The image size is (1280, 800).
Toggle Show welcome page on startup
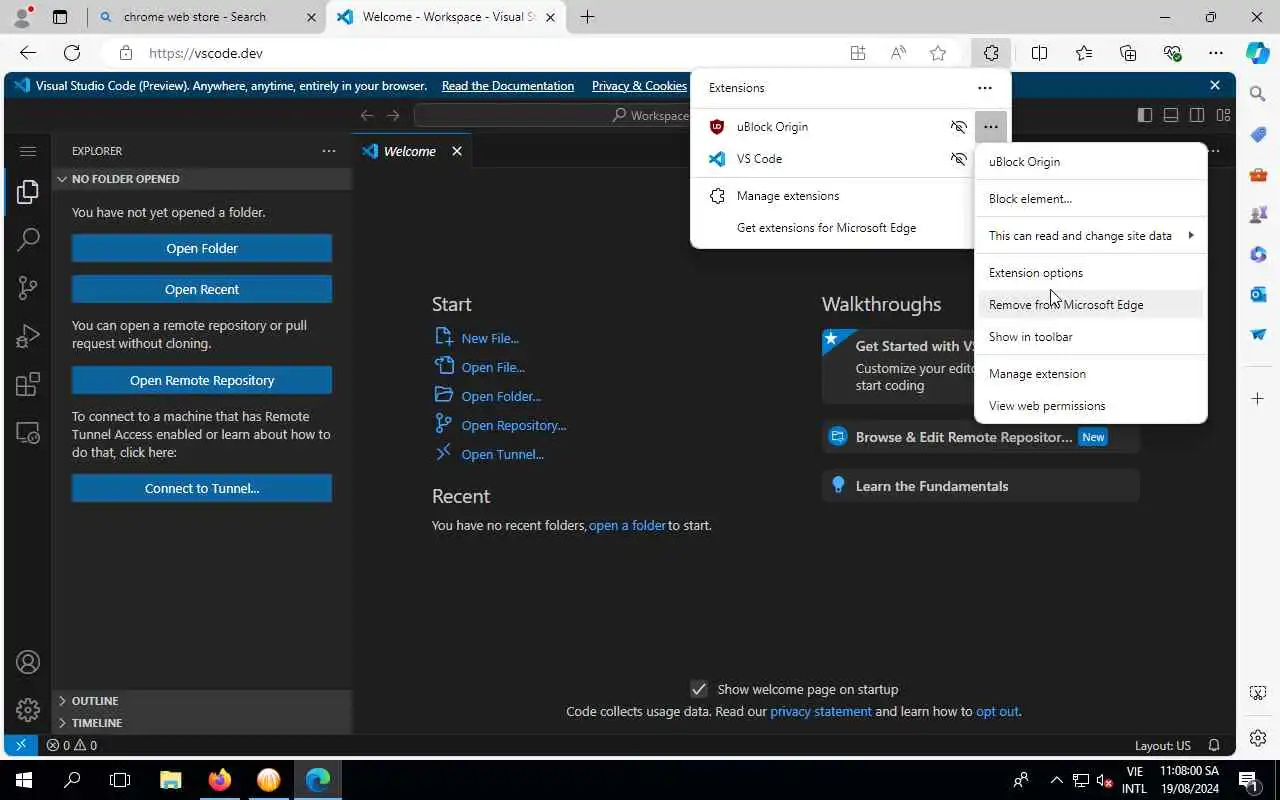click(699, 689)
